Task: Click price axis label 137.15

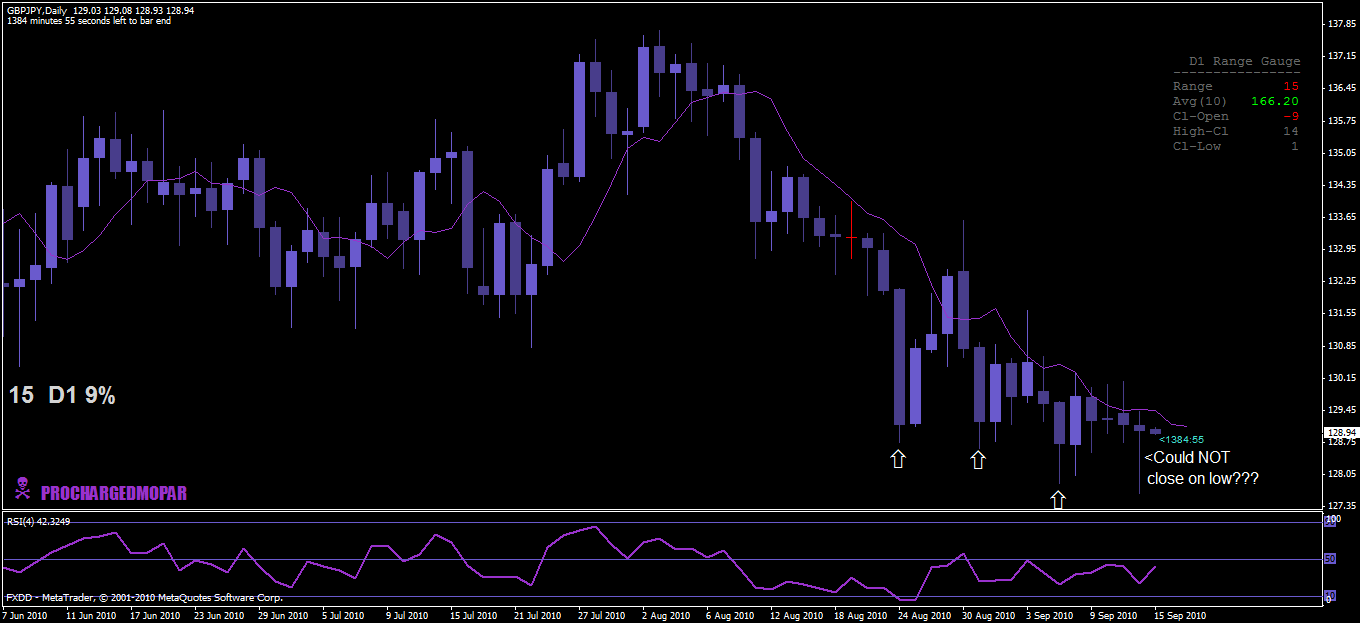Action: coord(1341,56)
